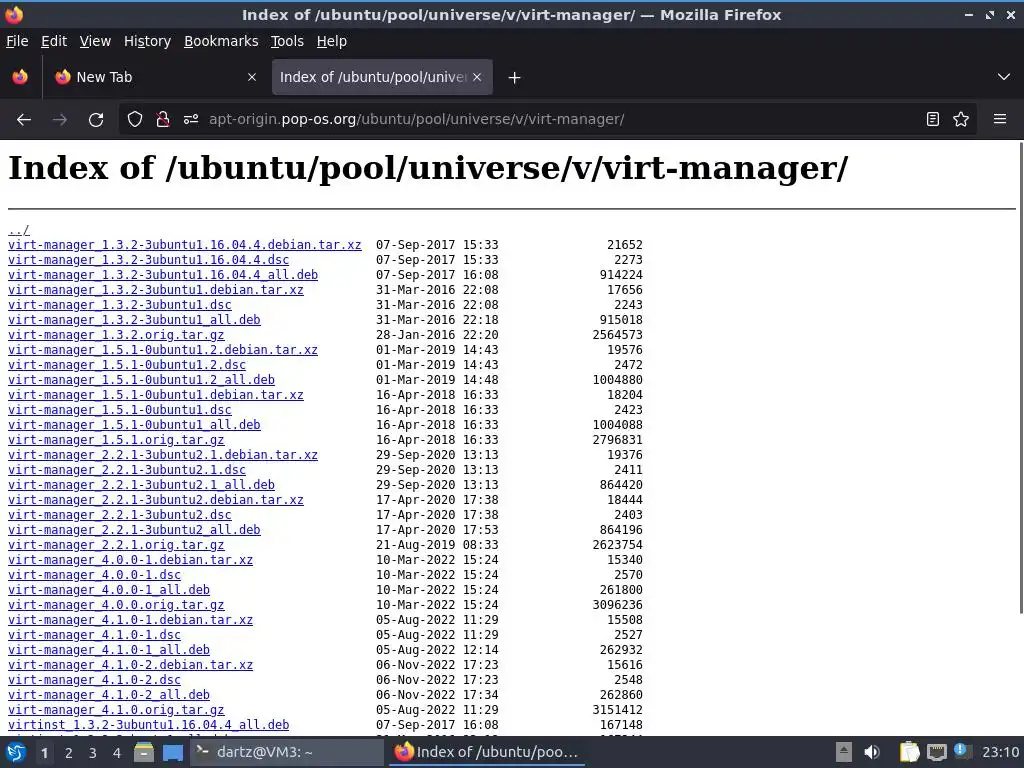Click virt-manager_2.2.1-3ubuntu2.1.dsc link
Image resolution: width=1024 pixels, height=768 pixels.
[x=127, y=470]
